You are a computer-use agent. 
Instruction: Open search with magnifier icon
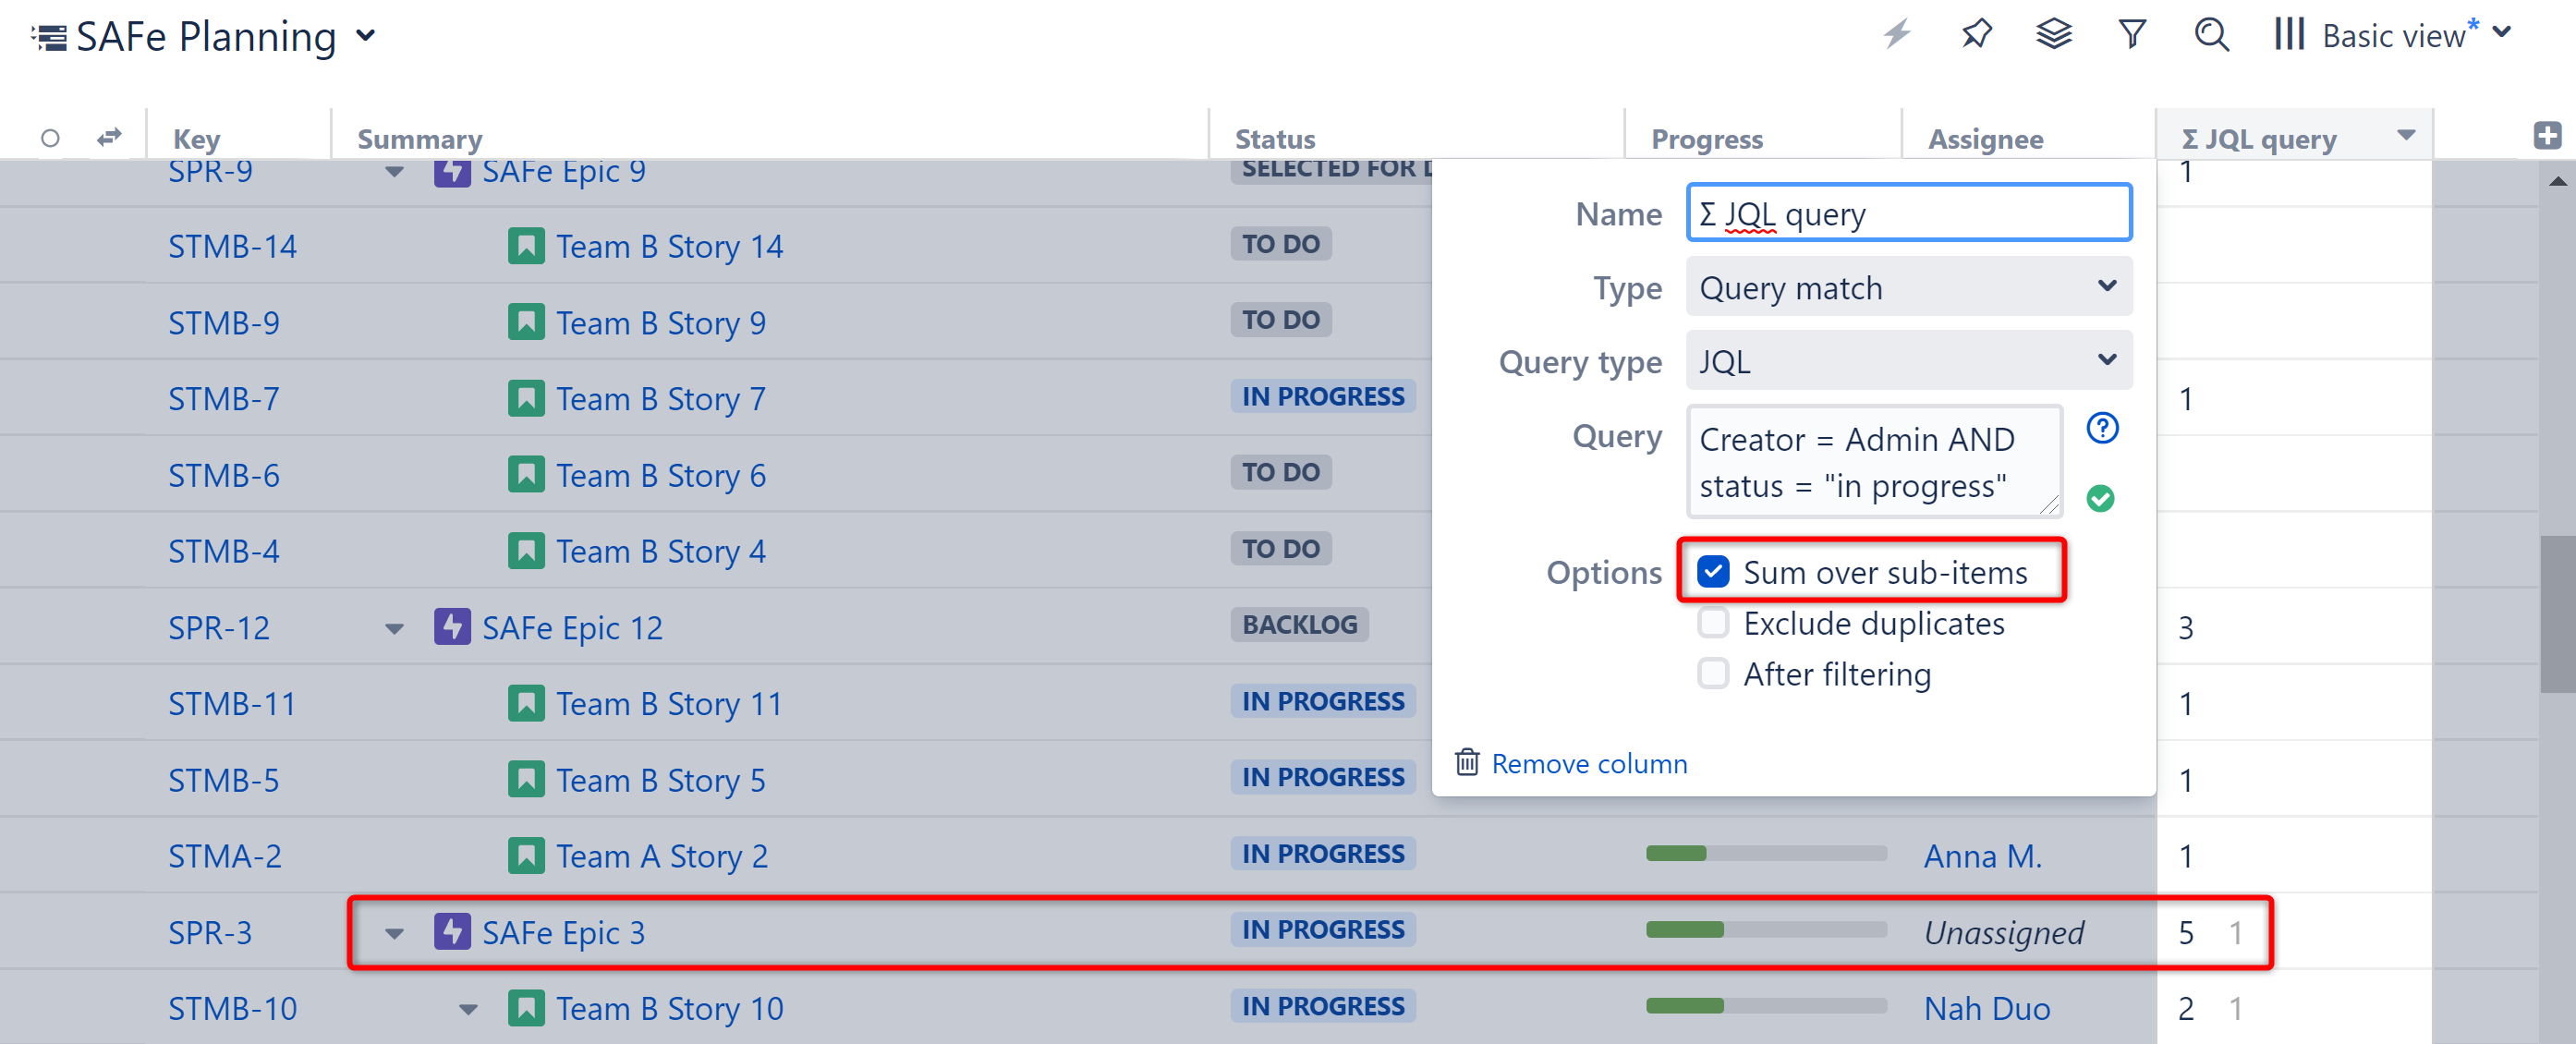[x=2211, y=35]
